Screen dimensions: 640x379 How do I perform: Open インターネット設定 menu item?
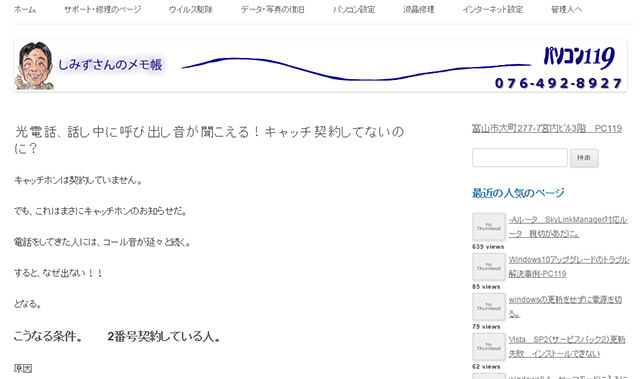pyautogui.click(x=493, y=9)
